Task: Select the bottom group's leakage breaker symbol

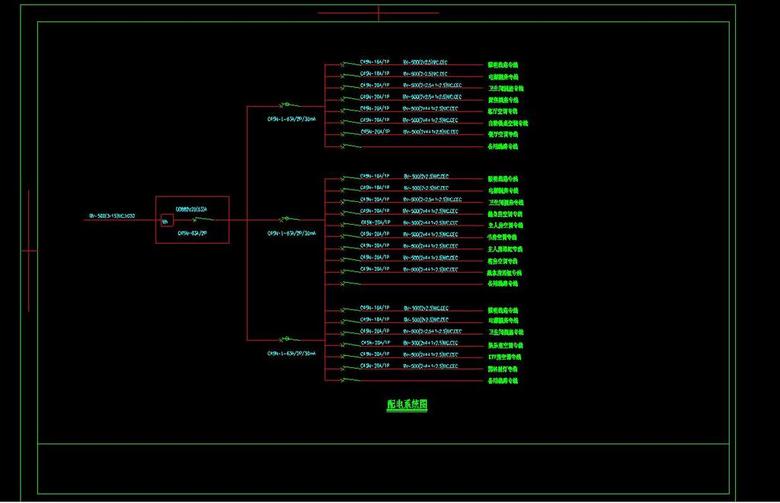Action: pos(286,340)
